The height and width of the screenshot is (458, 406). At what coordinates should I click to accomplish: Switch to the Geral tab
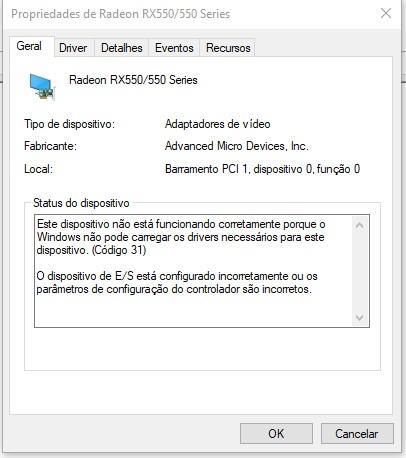tap(29, 46)
